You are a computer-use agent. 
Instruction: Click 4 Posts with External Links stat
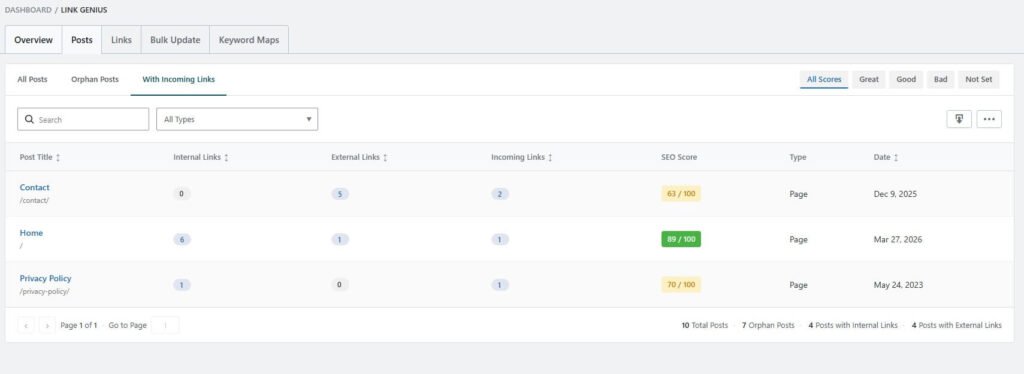(x=957, y=325)
